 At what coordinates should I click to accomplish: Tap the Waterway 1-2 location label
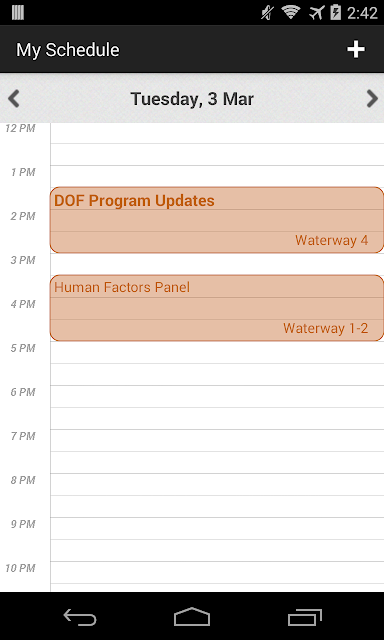(326, 328)
